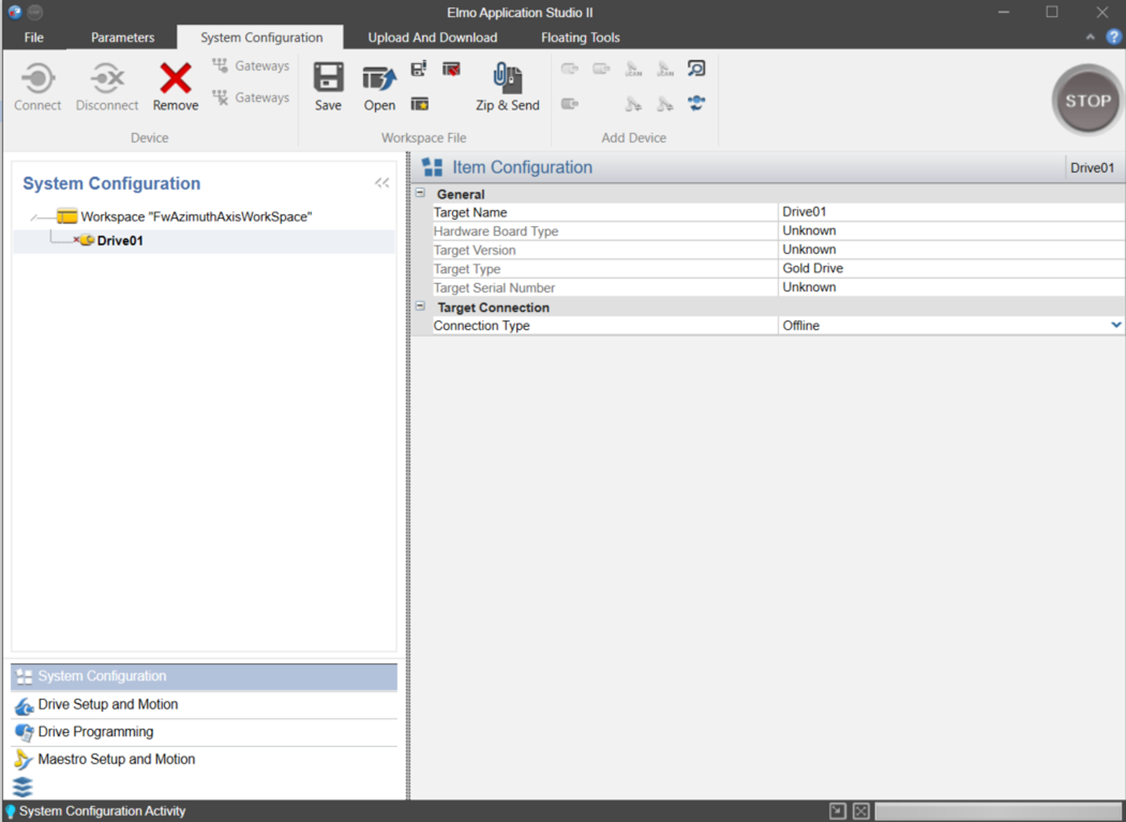This screenshot has height=822, width=1126.
Task: Click the Drive Programming icon
Action: coord(24,733)
